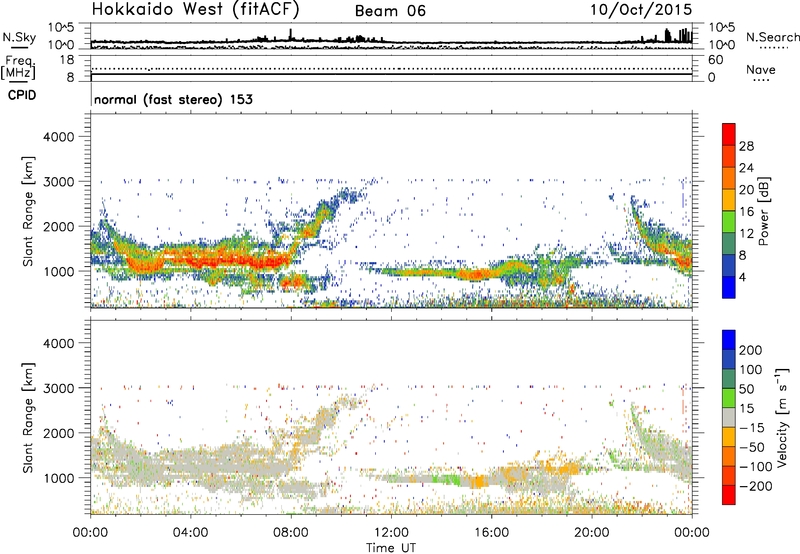This screenshot has height=554, width=800.
Task: Click the 'Beam 06' label
Action: click(390, 11)
